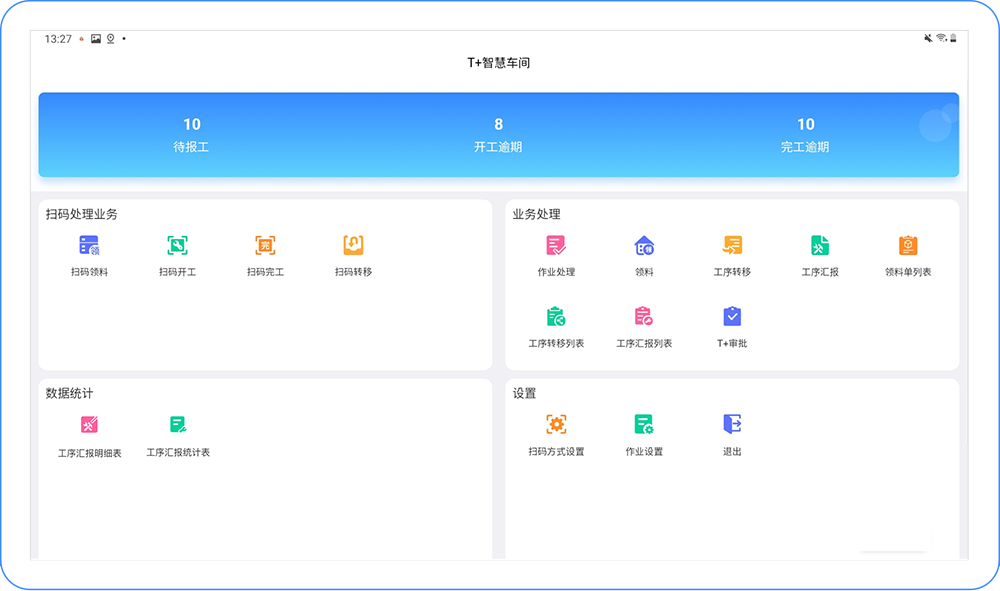Viewport: 1000px width, 591px height.
Task: Tap the 完工逾期 overdue stat
Action: pos(805,134)
